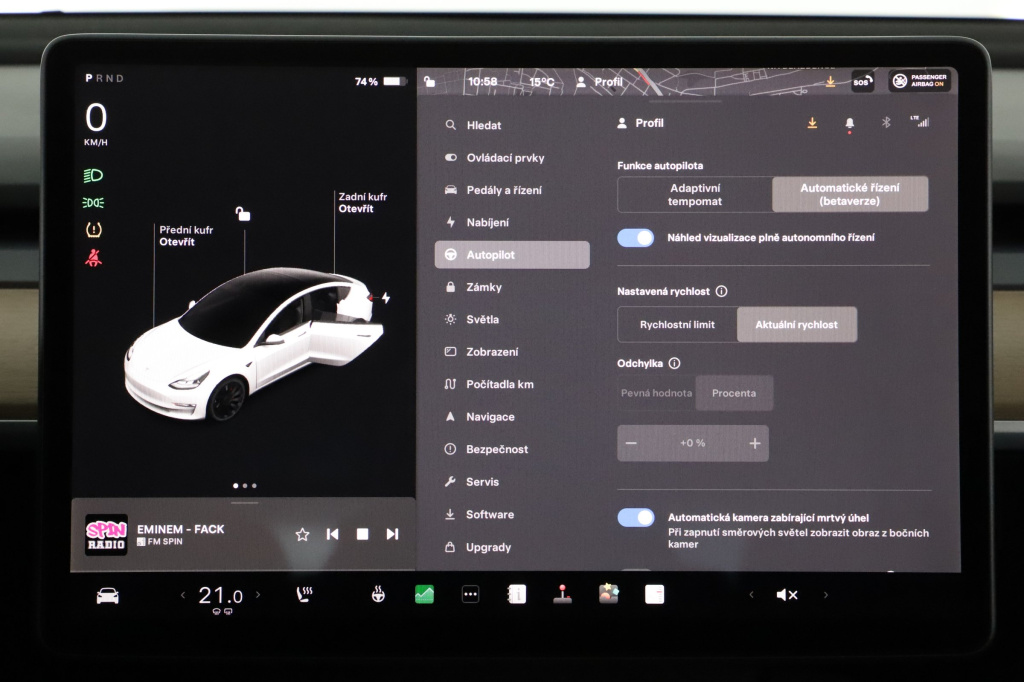Tap chevron to raise temperature above 21.0
The image size is (1024, 682).
tap(259, 594)
